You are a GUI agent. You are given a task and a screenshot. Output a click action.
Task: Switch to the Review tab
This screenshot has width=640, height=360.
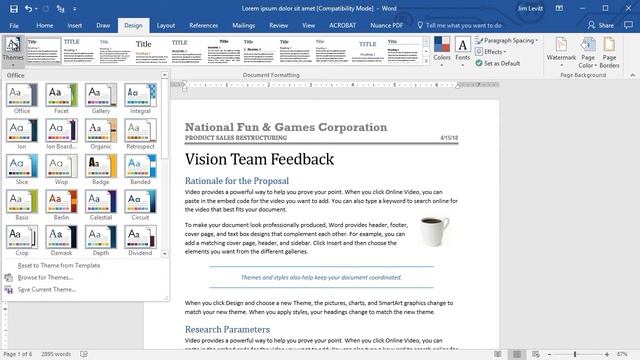tap(278, 25)
